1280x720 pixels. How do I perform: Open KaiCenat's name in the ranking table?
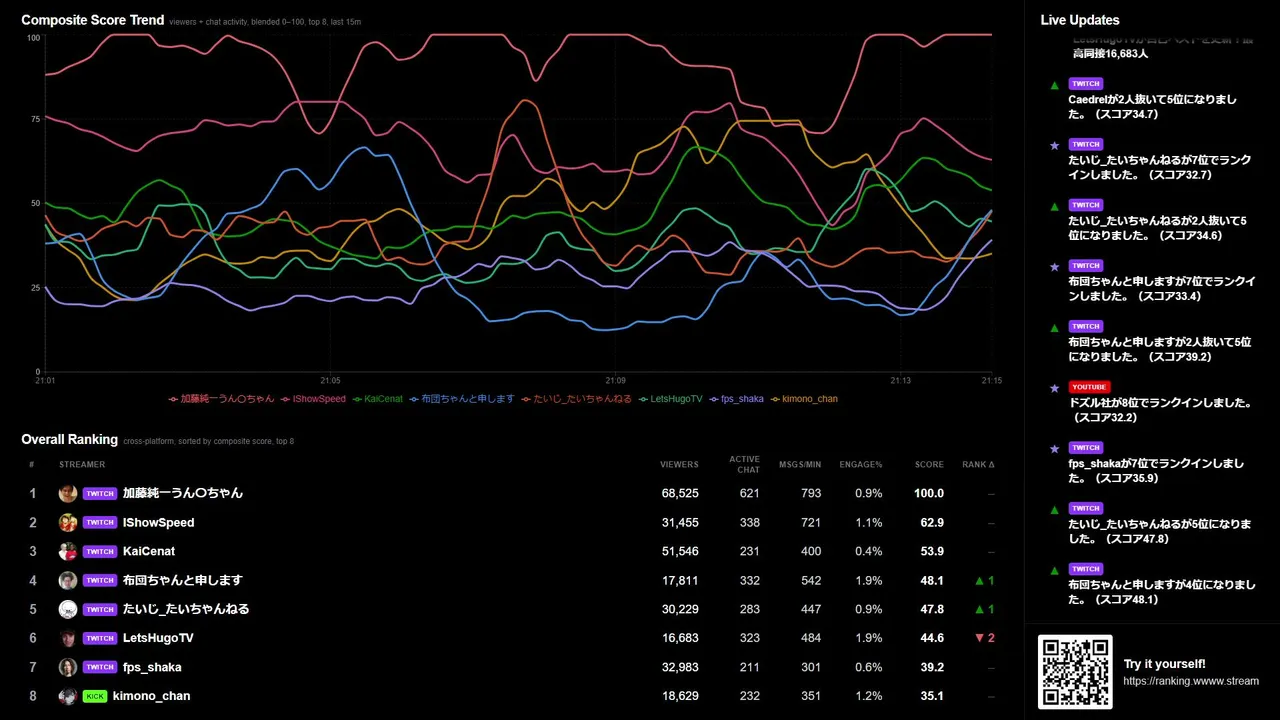[x=149, y=551]
